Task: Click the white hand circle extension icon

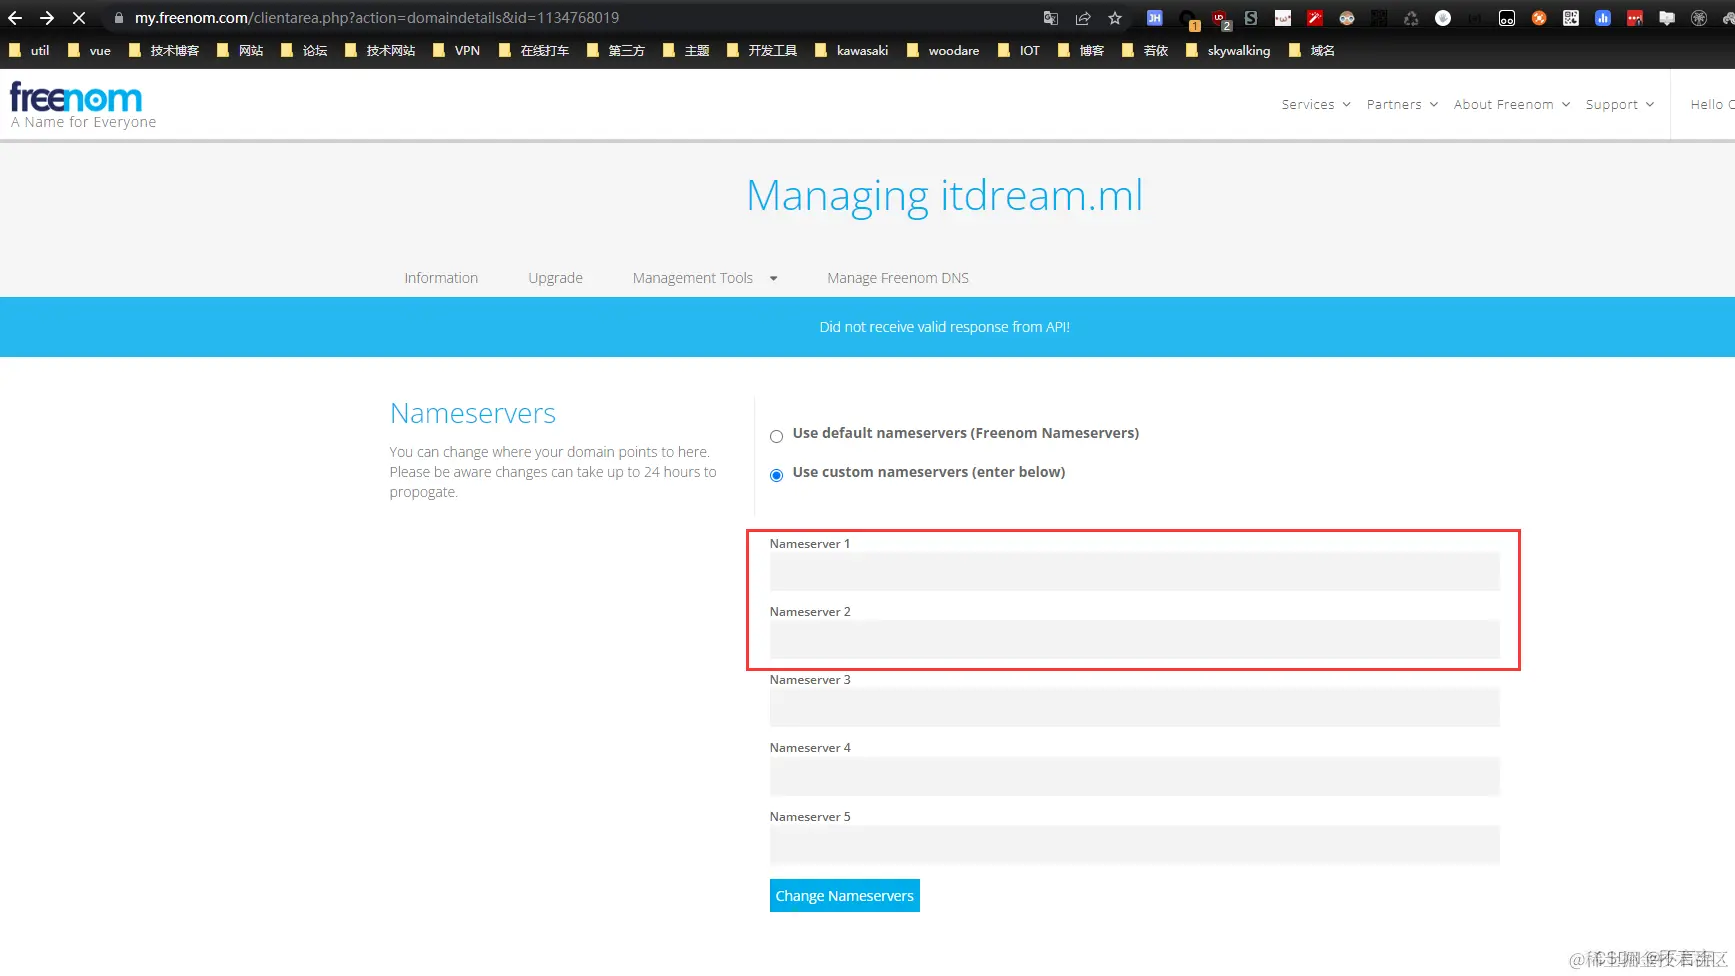Action: (x=1443, y=18)
